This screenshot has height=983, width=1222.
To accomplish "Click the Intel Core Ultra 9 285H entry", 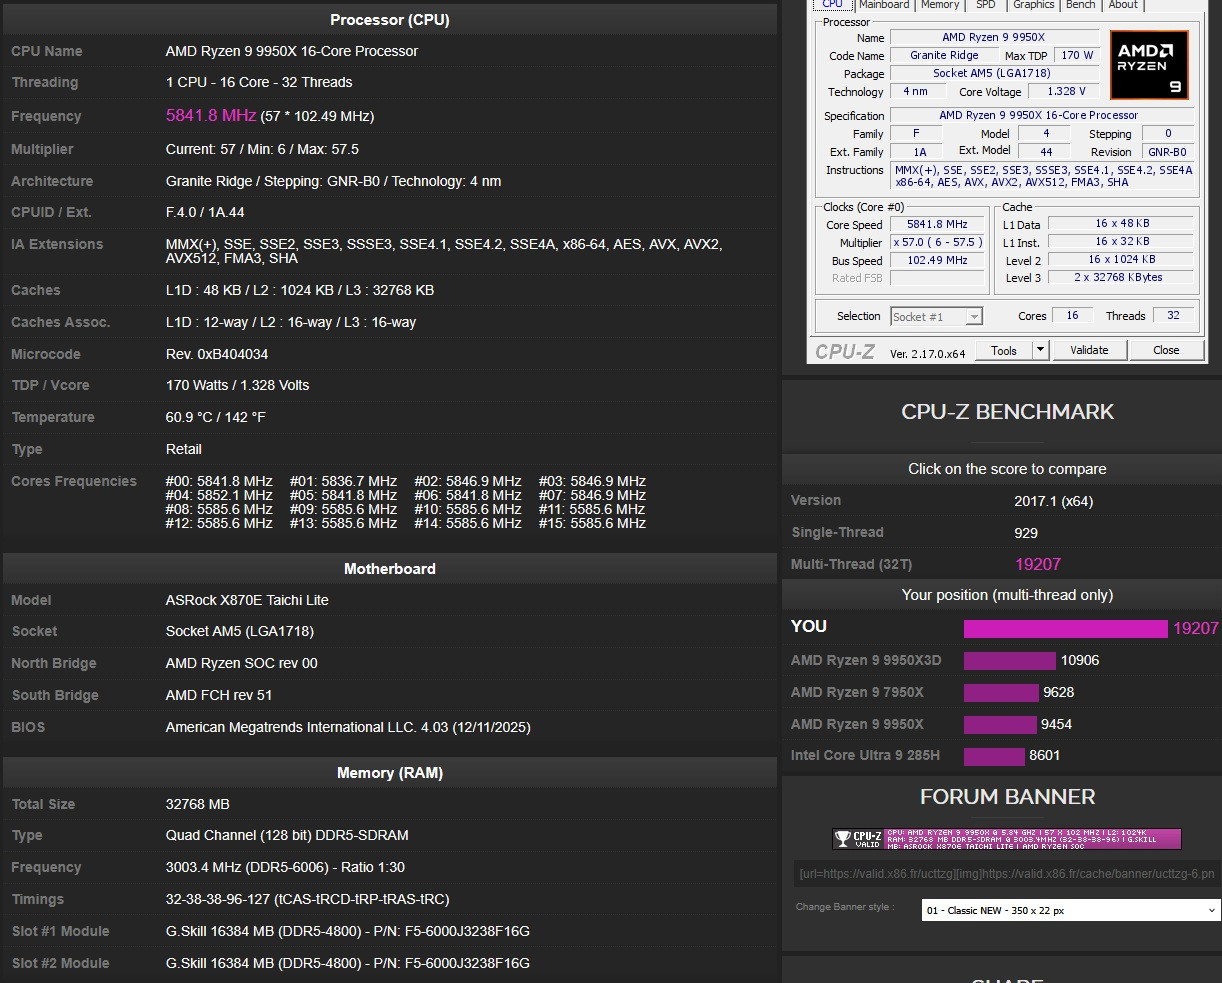I will (865, 755).
